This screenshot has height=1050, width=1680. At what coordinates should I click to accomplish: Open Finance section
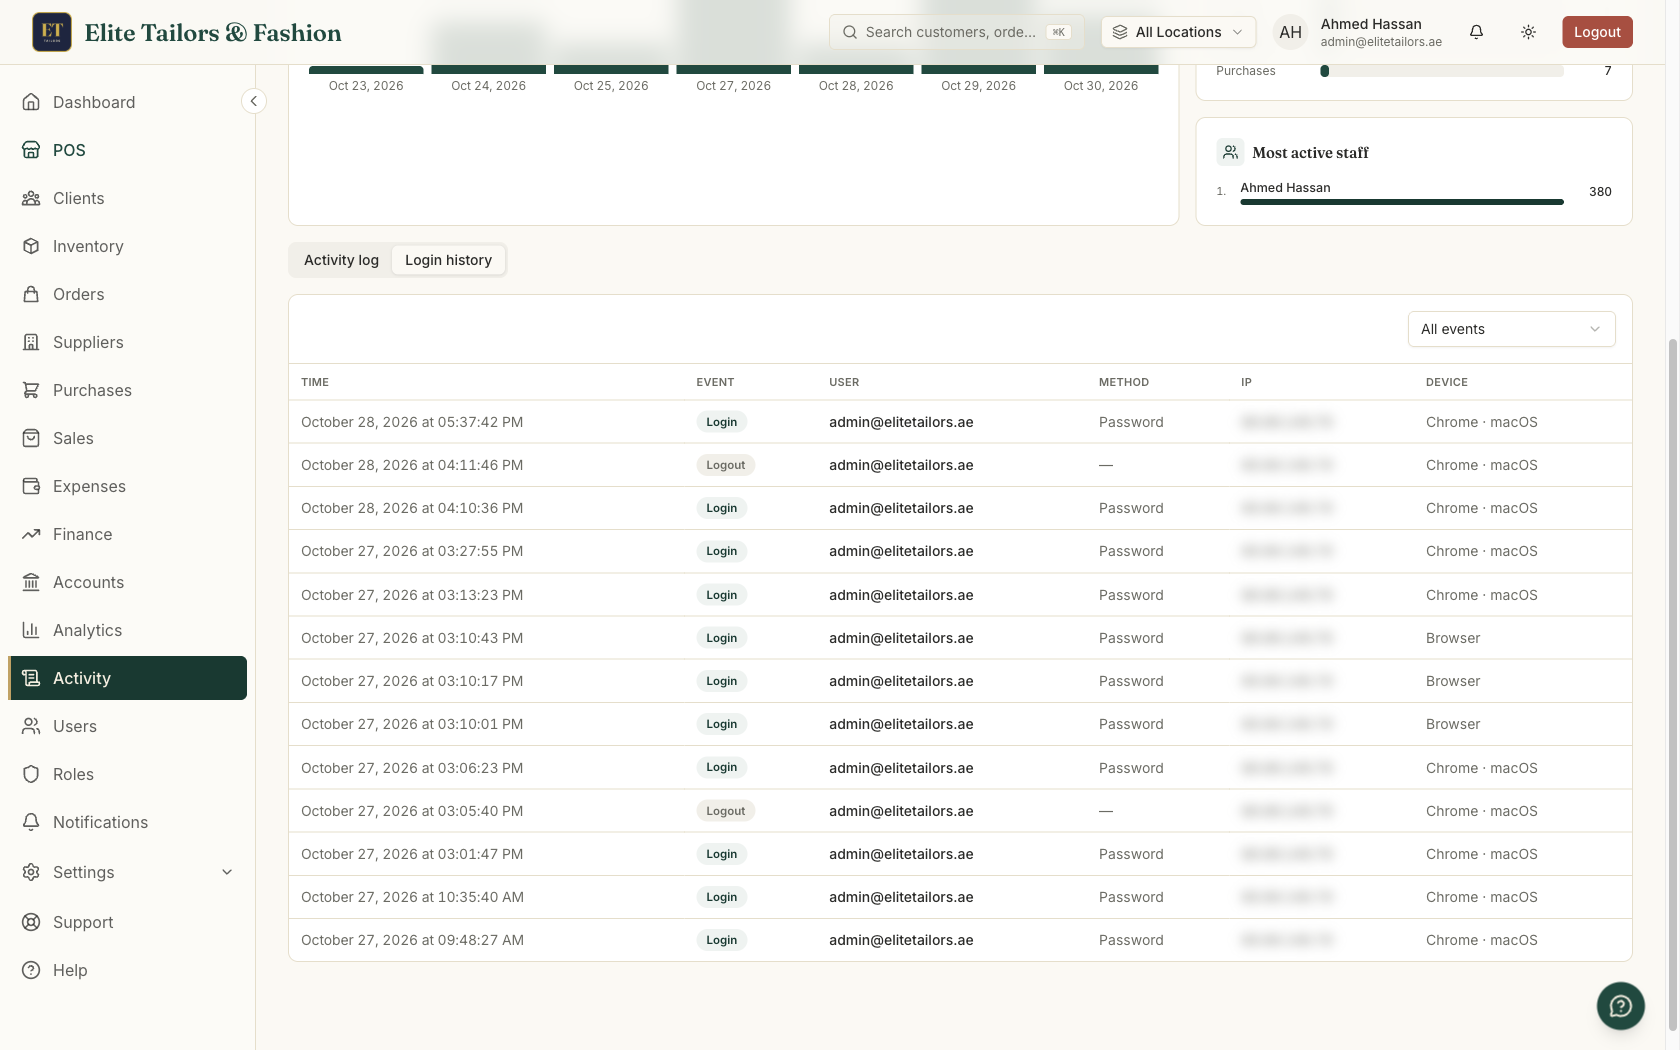pos(128,534)
